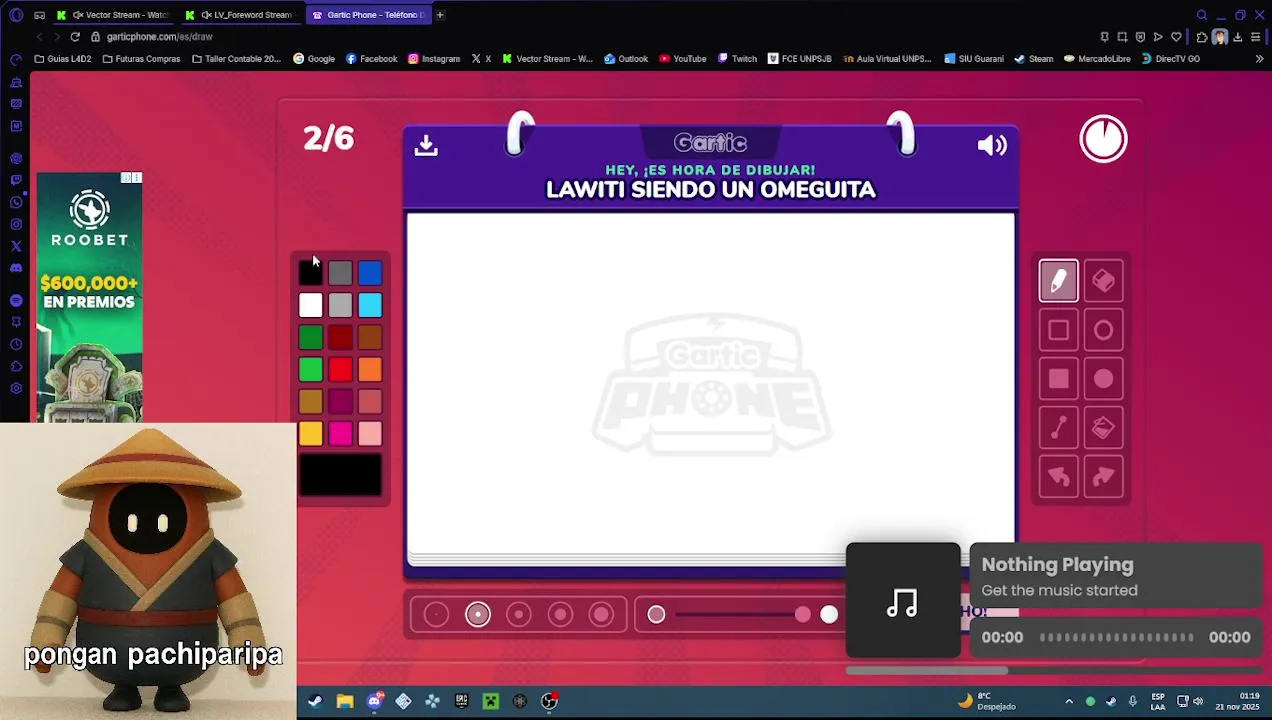The height and width of the screenshot is (720, 1272).
Task: Open the YouTube bookmark
Action: tap(682, 59)
